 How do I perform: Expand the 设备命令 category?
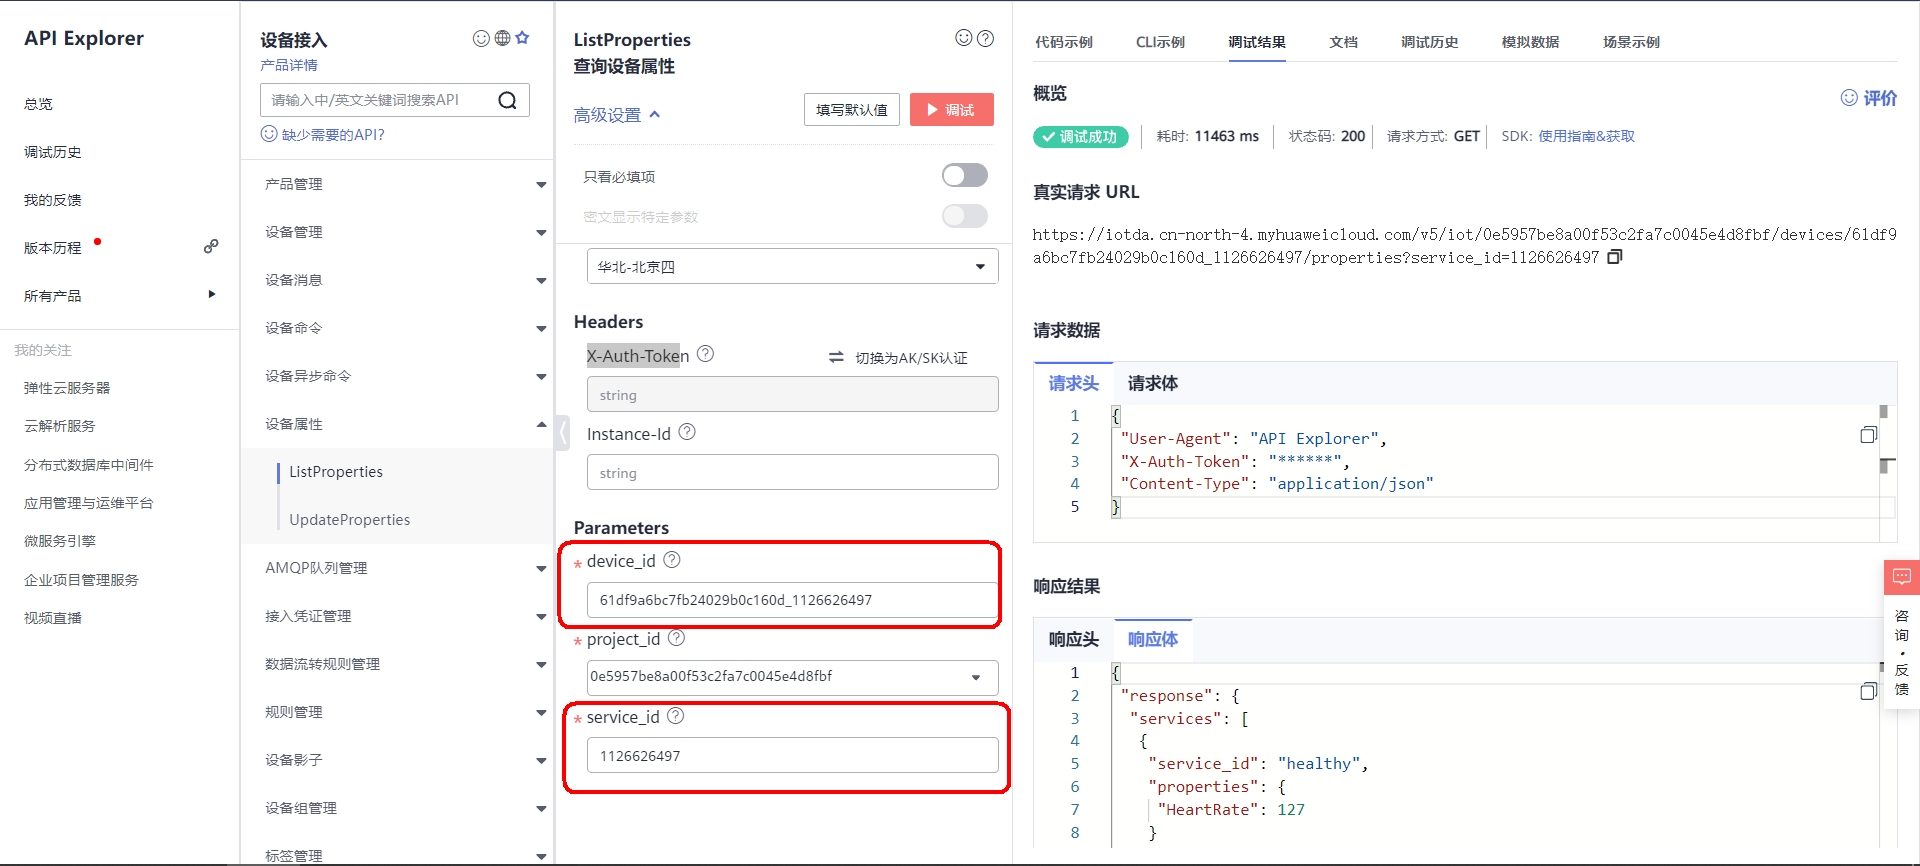(541, 329)
